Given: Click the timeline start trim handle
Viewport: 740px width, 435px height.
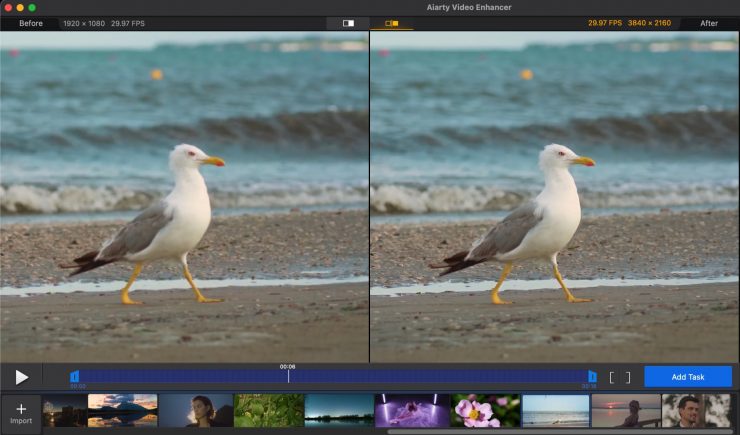Looking at the screenshot, I should click(75, 376).
